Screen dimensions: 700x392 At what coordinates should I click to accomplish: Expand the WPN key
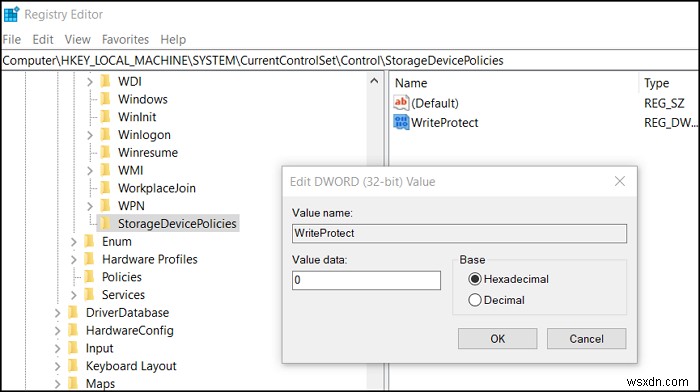[x=90, y=206]
